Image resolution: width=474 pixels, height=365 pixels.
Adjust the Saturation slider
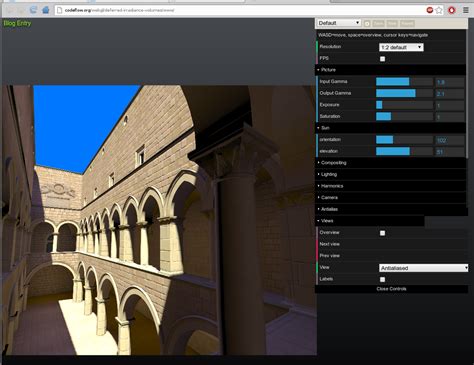405,116
